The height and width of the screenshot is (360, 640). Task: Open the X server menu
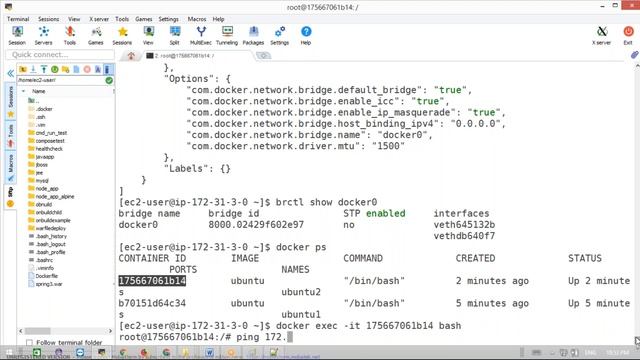[99, 19]
